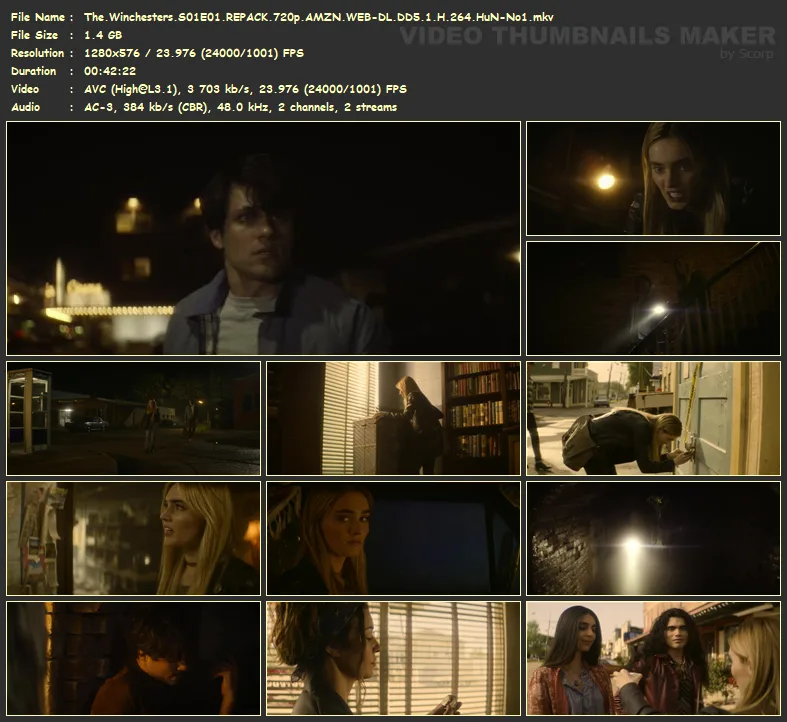Click the Resolution label
The image size is (787, 722).
tap(38, 53)
